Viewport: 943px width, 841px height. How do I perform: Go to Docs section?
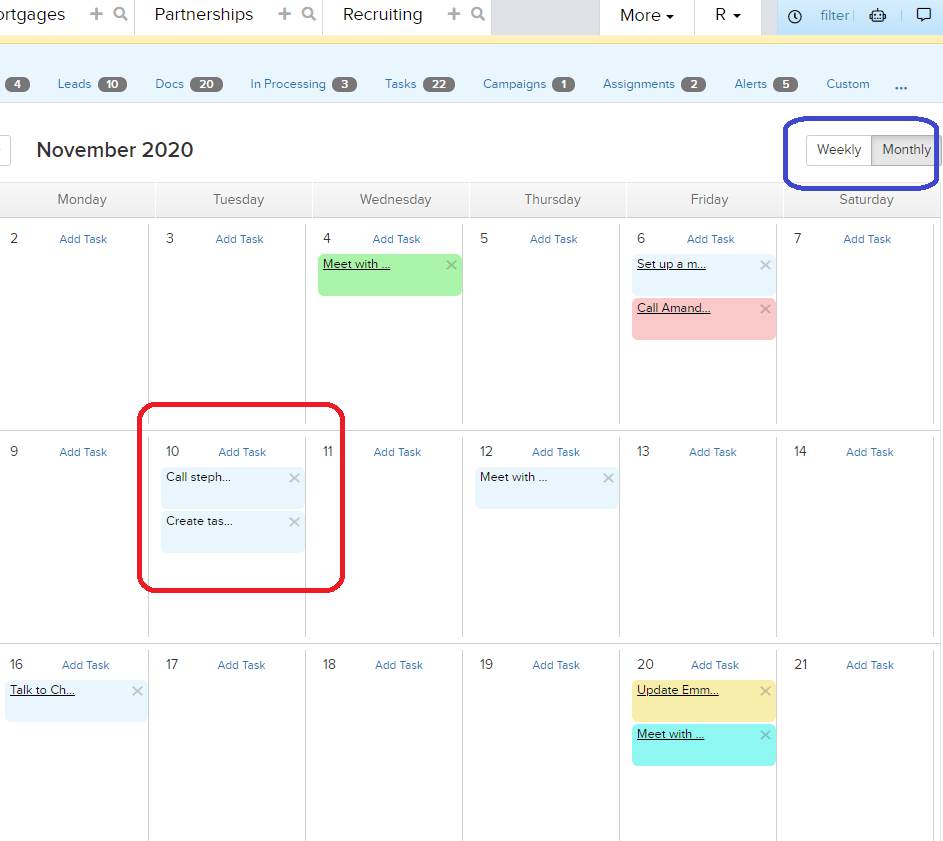pos(189,84)
